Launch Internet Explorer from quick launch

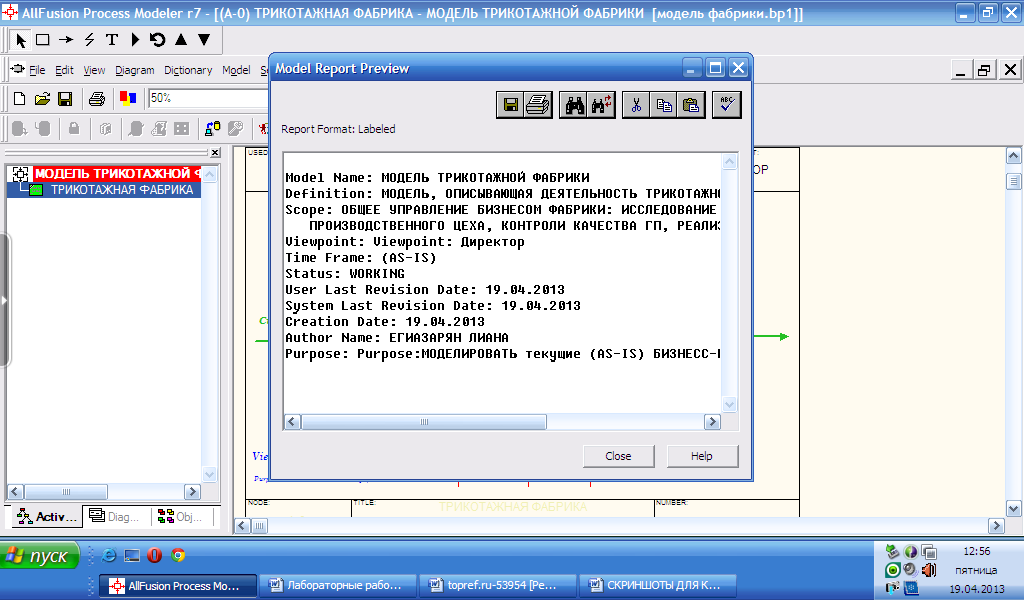click(108, 555)
